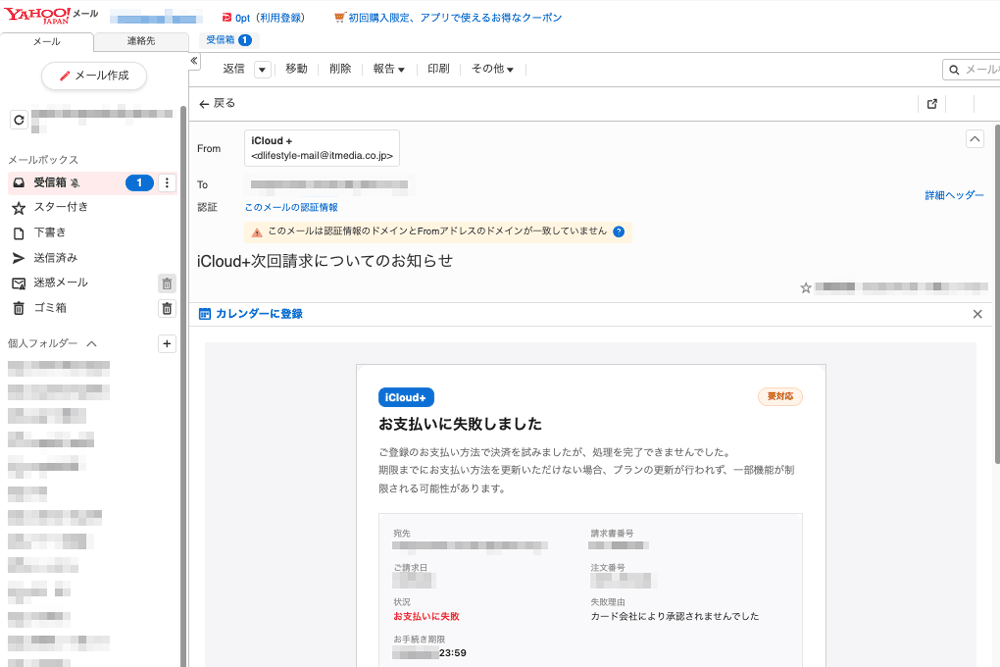Viewport: 1000px width, 667px height.
Task: Open the 詳細ヘッダー link
Action: (x=954, y=195)
